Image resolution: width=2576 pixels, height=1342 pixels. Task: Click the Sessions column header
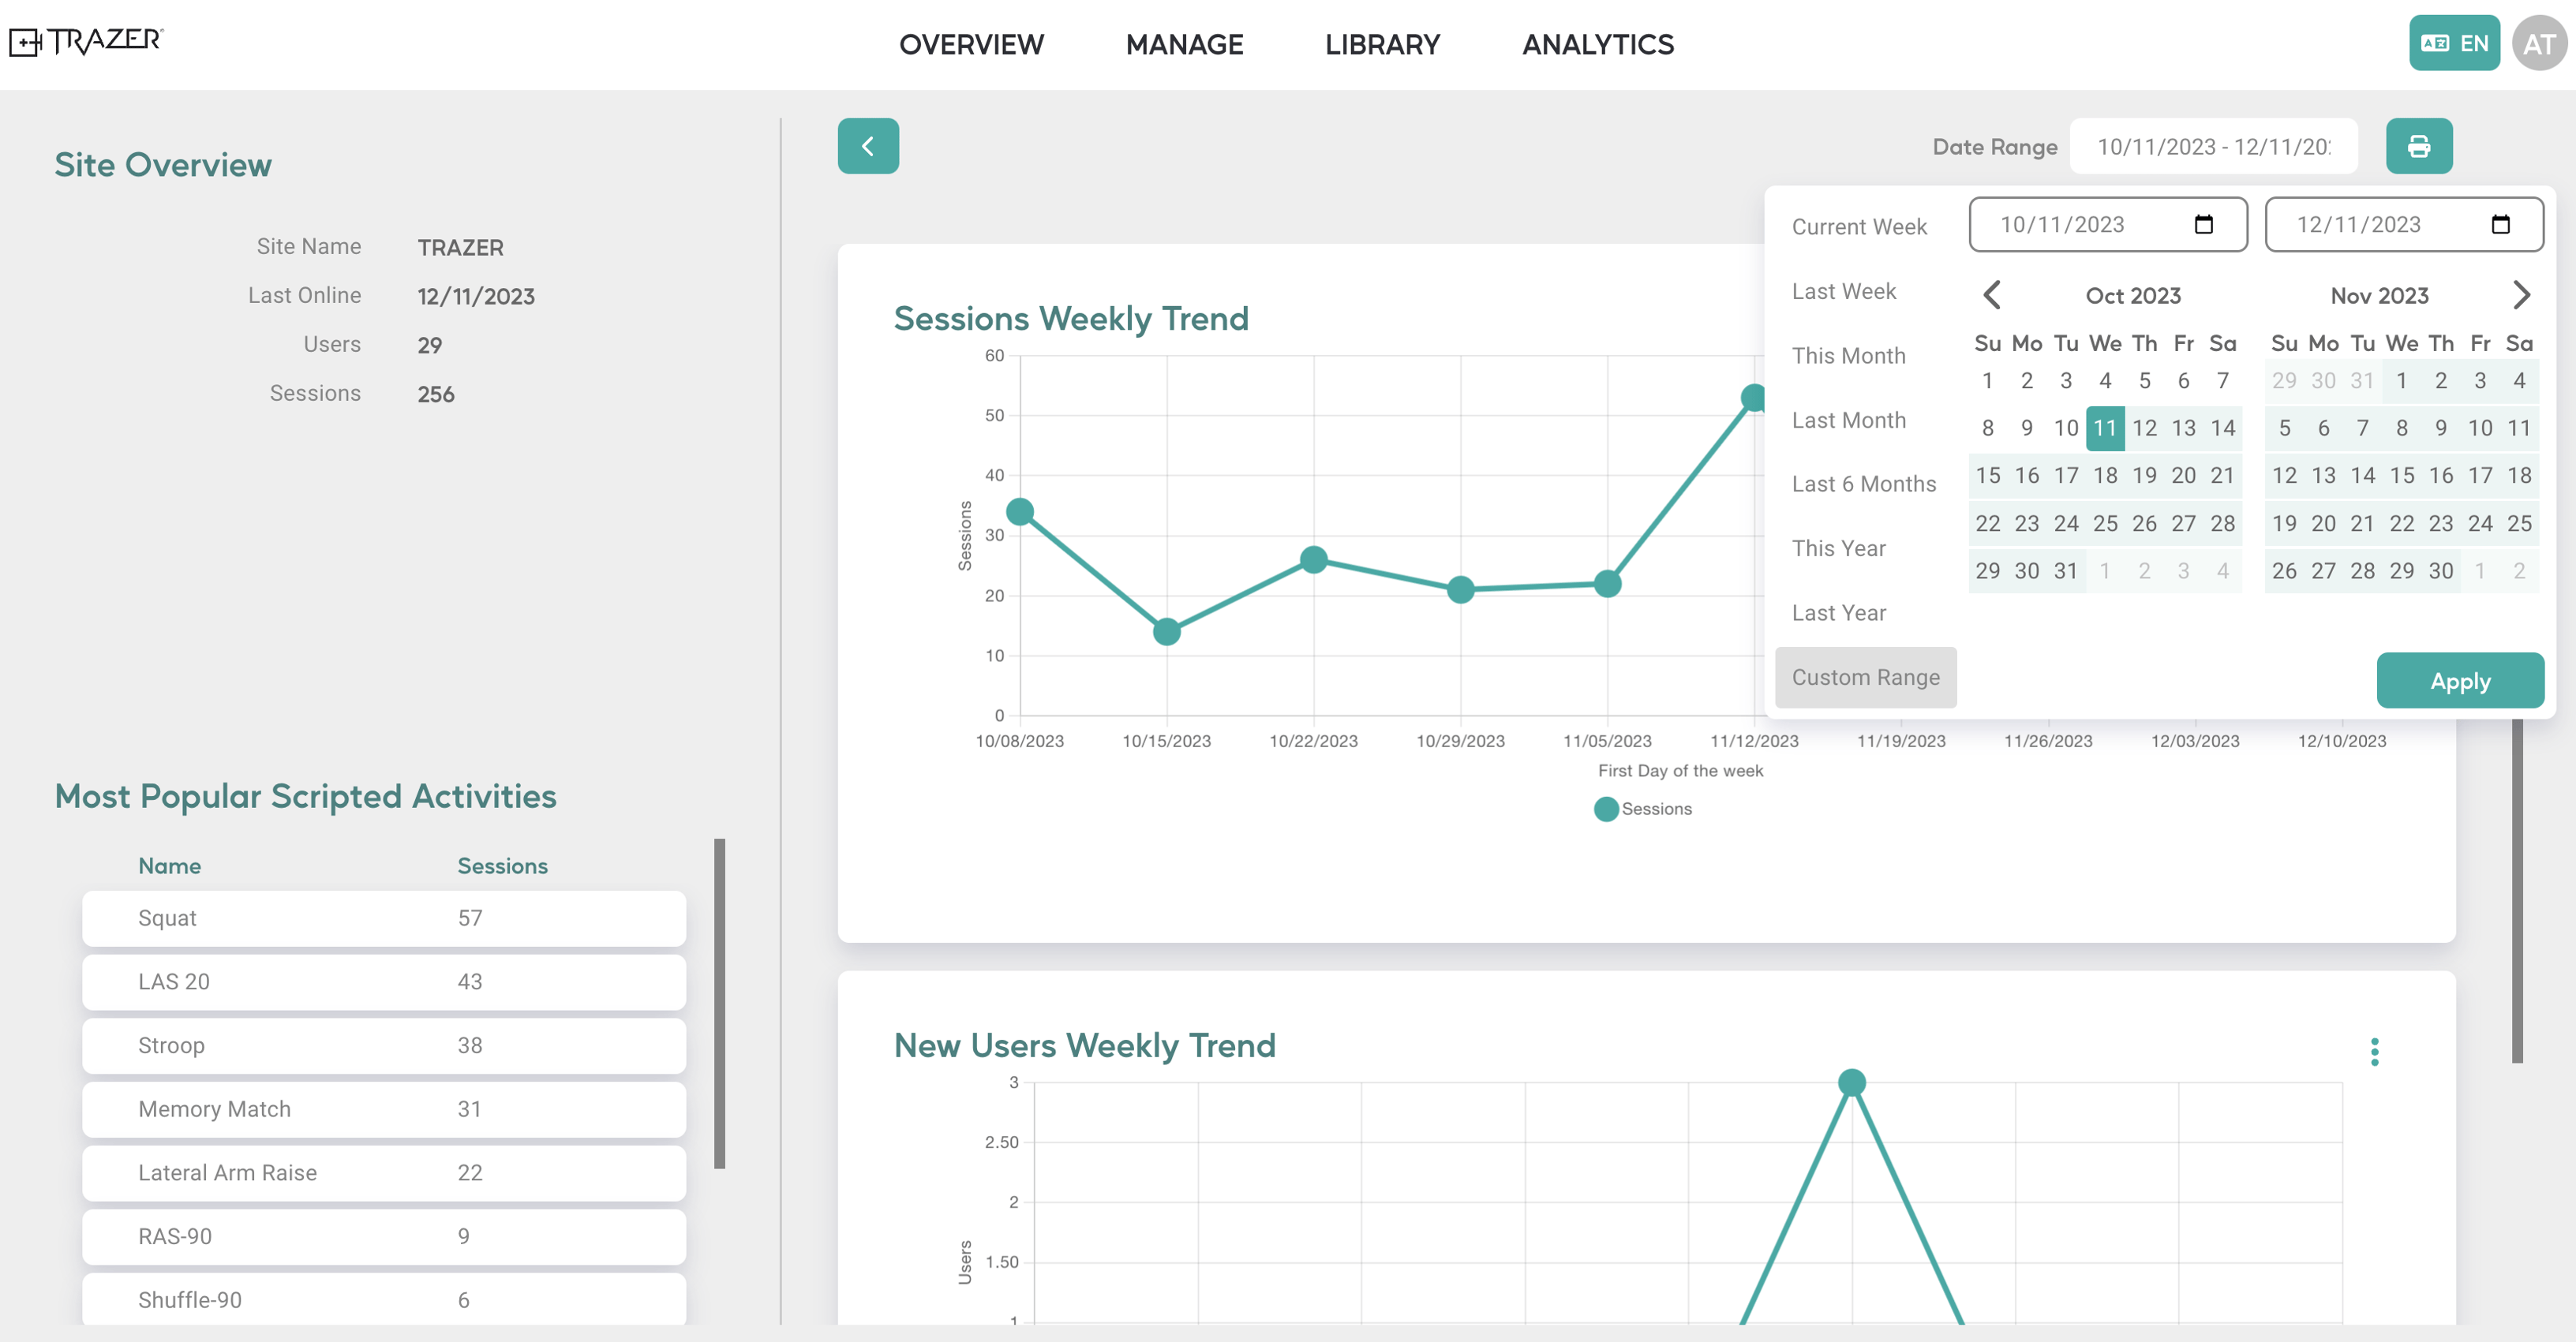coord(502,866)
